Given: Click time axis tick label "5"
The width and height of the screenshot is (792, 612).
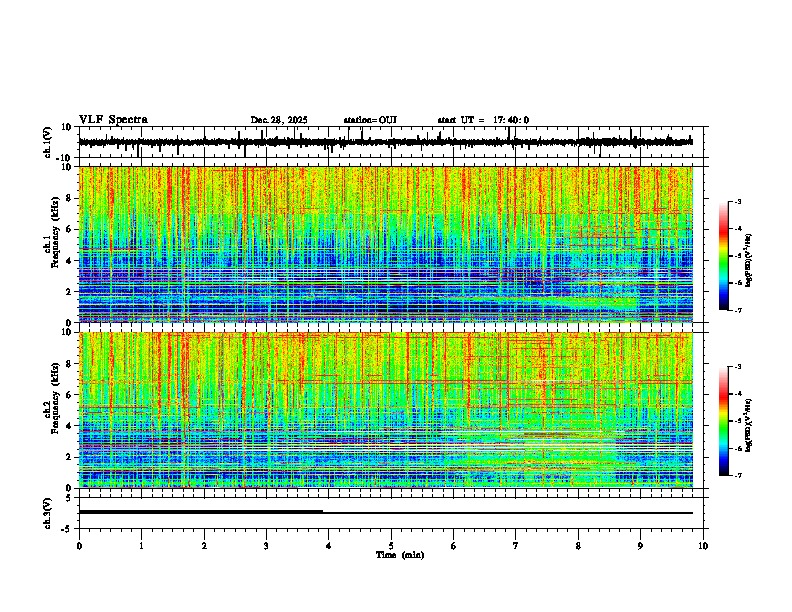Looking at the screenshot, I should tap(391, 545).
